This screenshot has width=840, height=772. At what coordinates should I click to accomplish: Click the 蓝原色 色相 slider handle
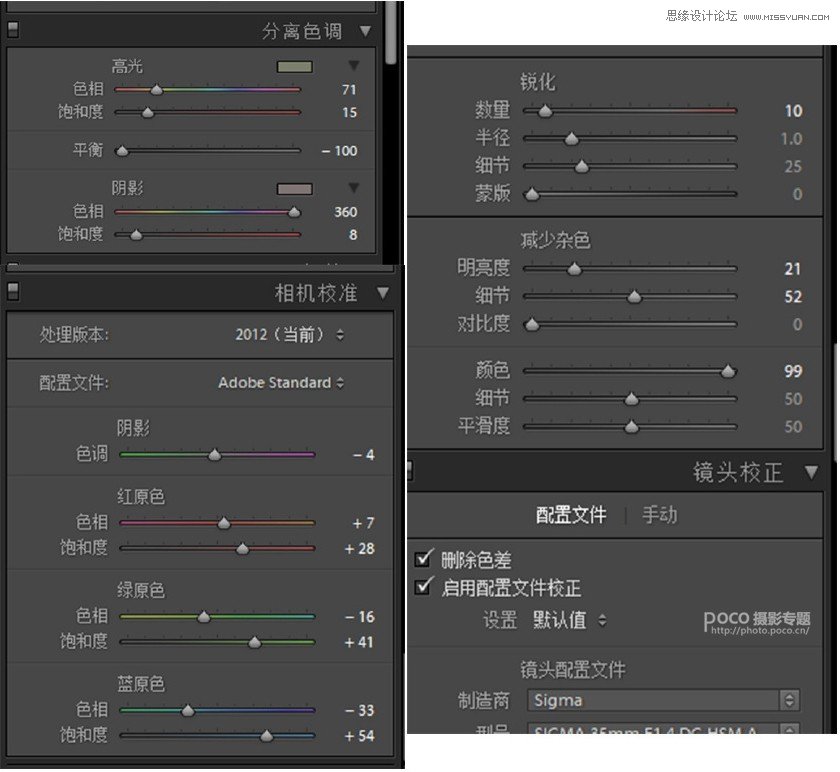(188, 710)
